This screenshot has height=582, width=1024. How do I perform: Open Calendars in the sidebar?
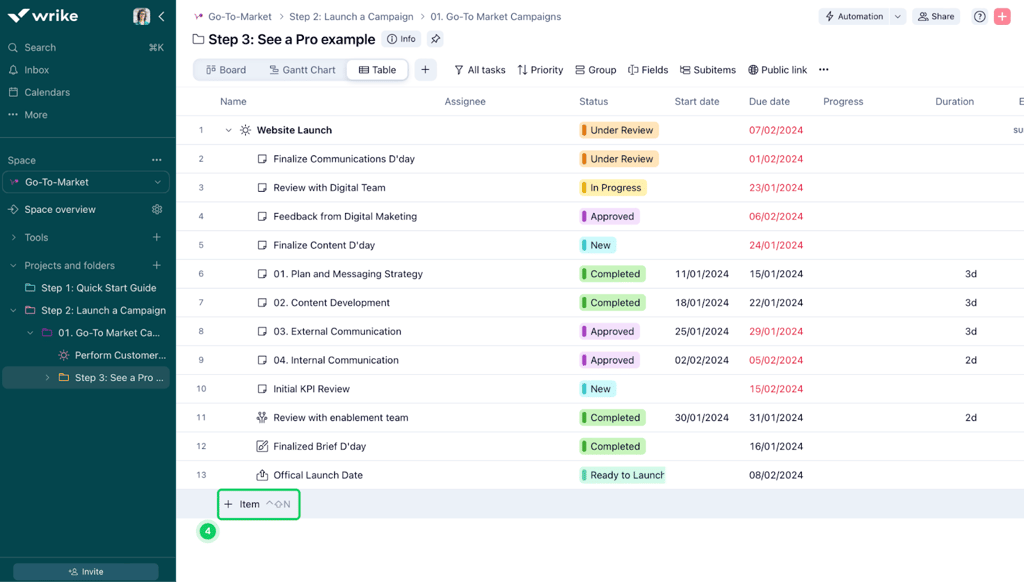(46, 91)
